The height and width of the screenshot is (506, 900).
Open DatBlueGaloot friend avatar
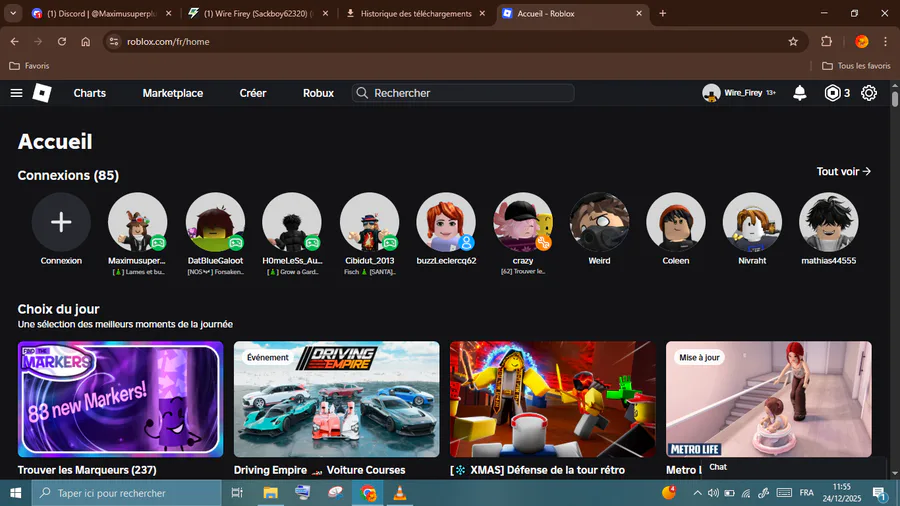point(215,222)
